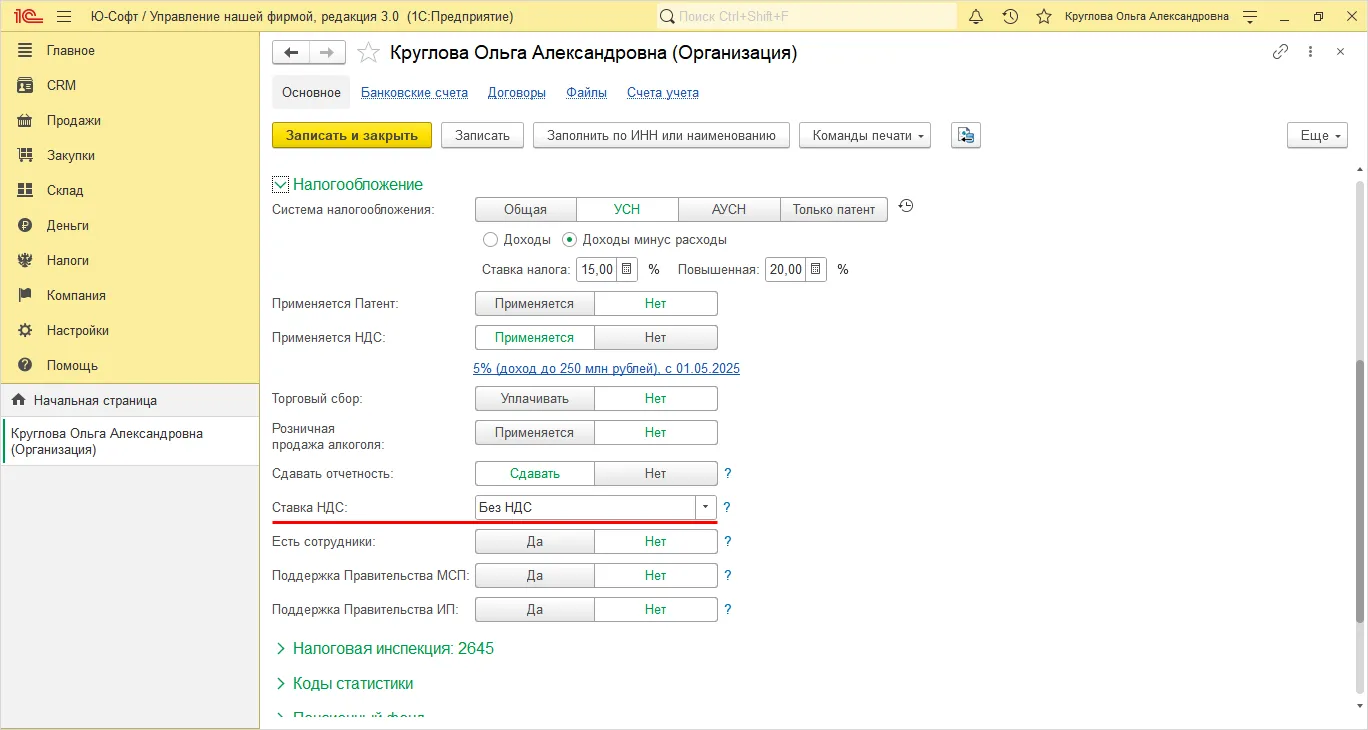
Task: Open help for Поддержка Правительства ИП
Action: point(728,609)
